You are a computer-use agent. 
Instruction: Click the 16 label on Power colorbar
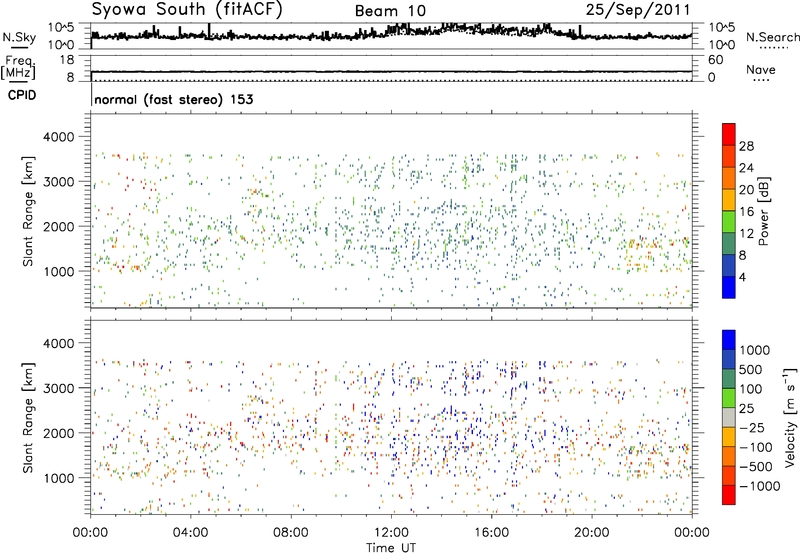coord(746,212)
